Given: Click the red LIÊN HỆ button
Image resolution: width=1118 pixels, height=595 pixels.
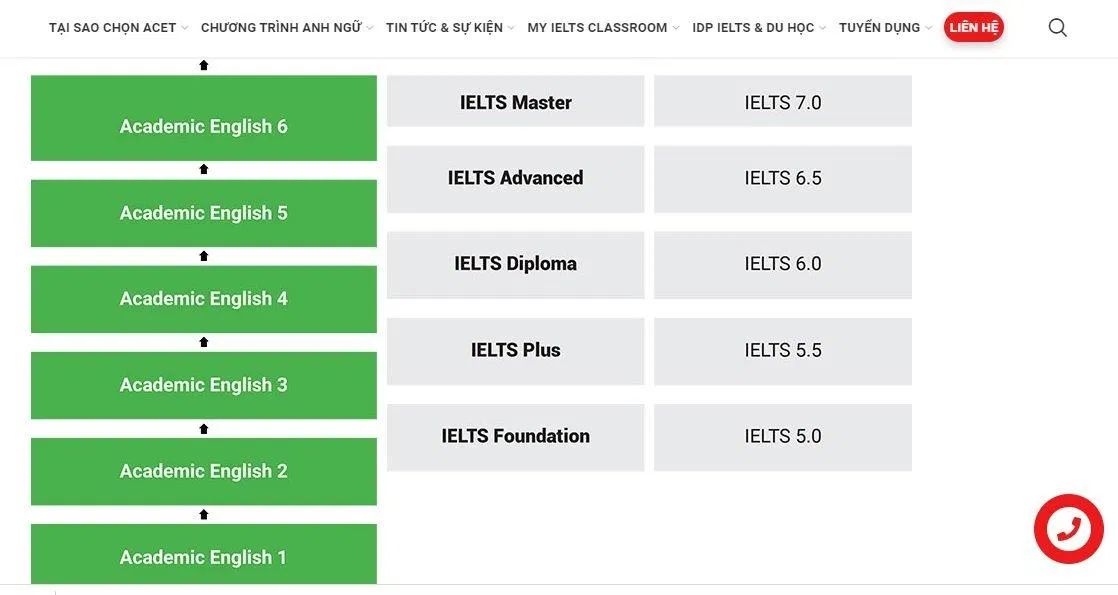Looking at the screenshot, I should coord(973,27).
